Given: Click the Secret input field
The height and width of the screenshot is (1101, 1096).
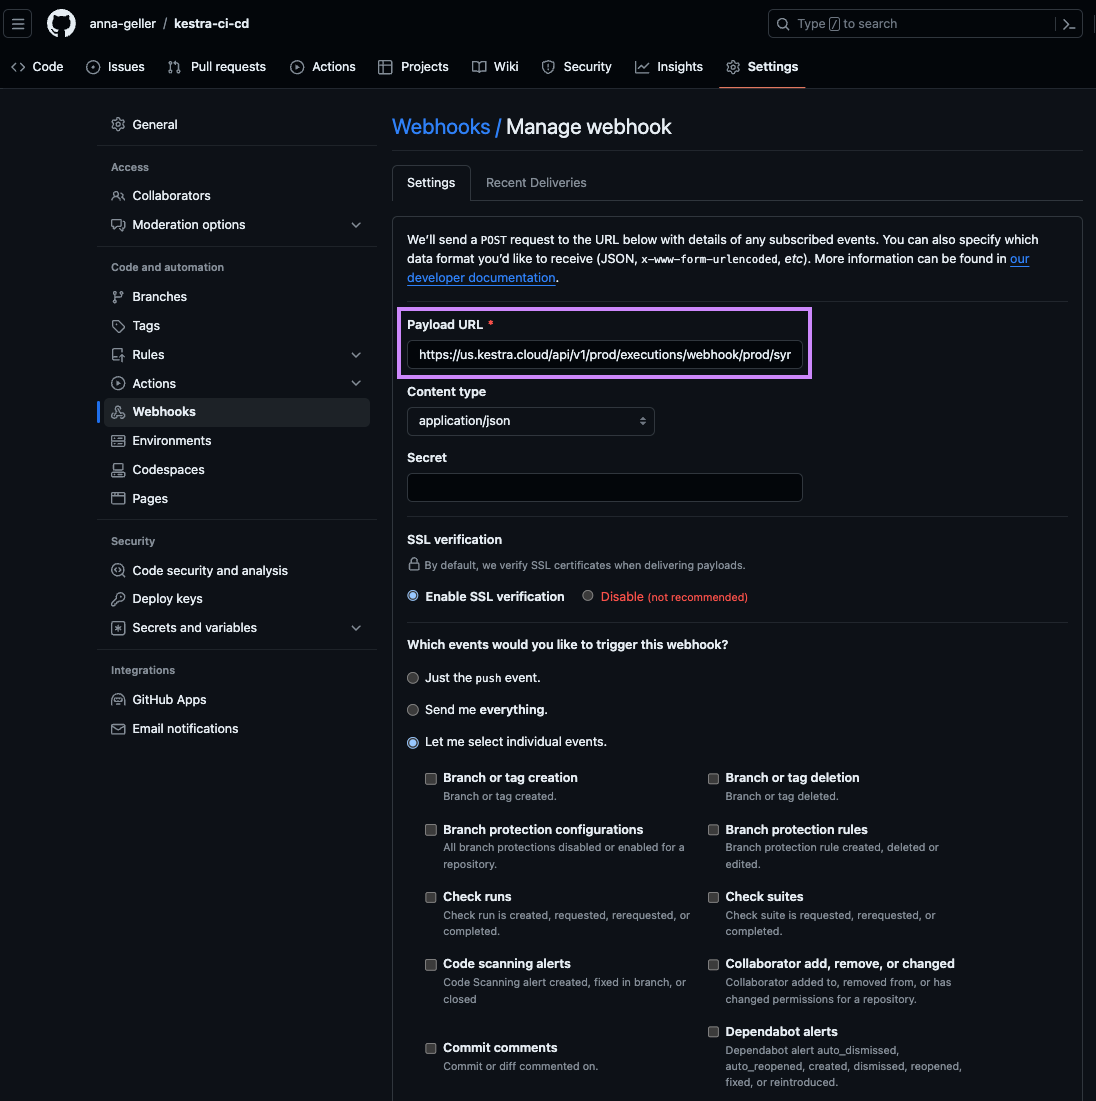Looking at the screenshot, I should coord(604,487).
